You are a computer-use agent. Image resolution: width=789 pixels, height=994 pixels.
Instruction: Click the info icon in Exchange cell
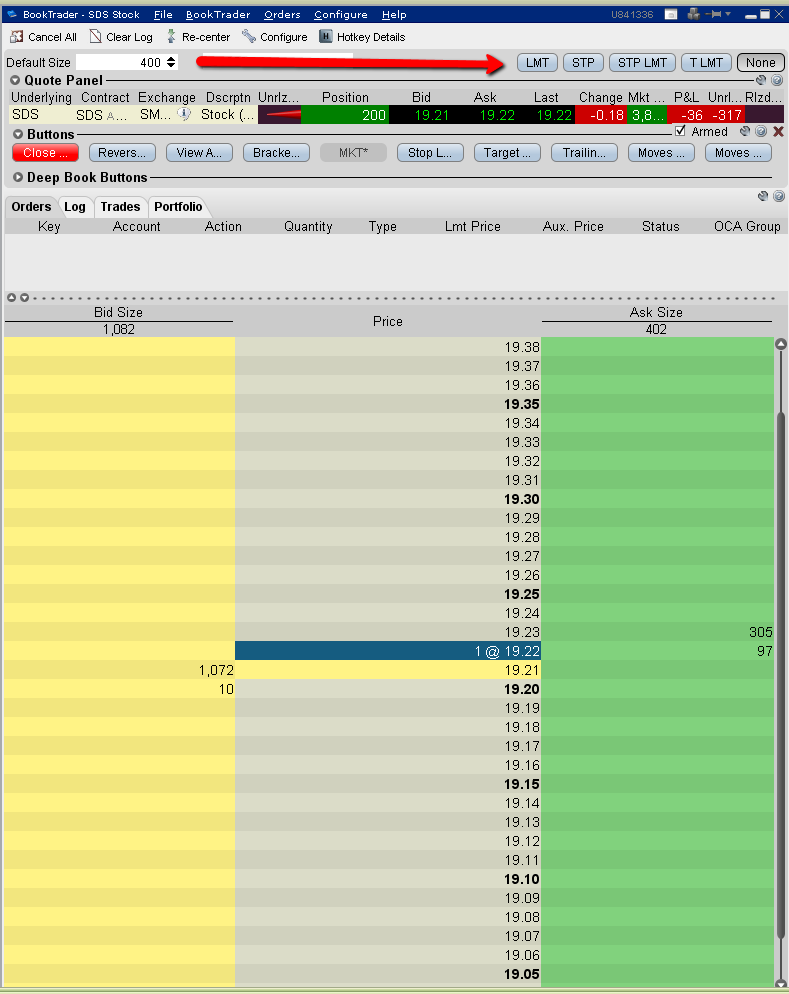(x=184, y=114)
